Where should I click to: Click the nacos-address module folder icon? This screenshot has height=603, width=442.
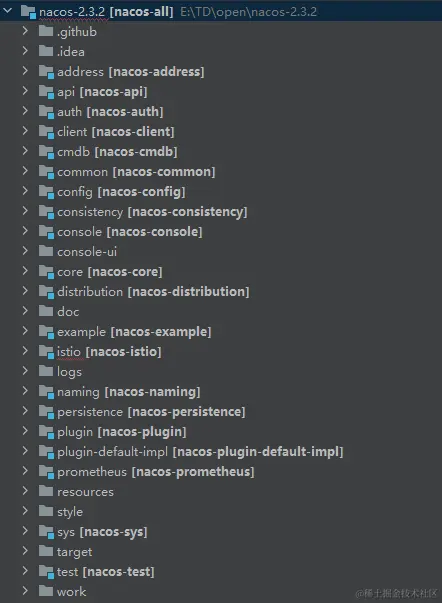coord(46,72)
